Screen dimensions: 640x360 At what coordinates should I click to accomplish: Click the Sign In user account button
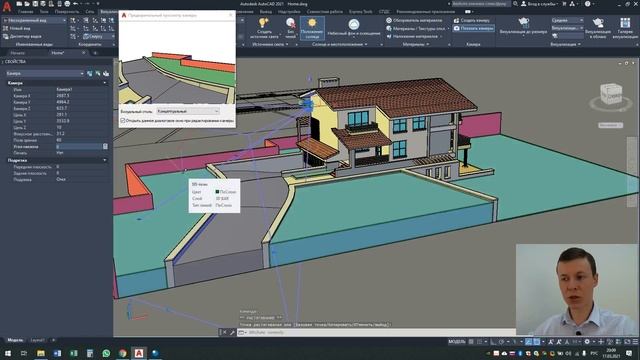[539, 4]
